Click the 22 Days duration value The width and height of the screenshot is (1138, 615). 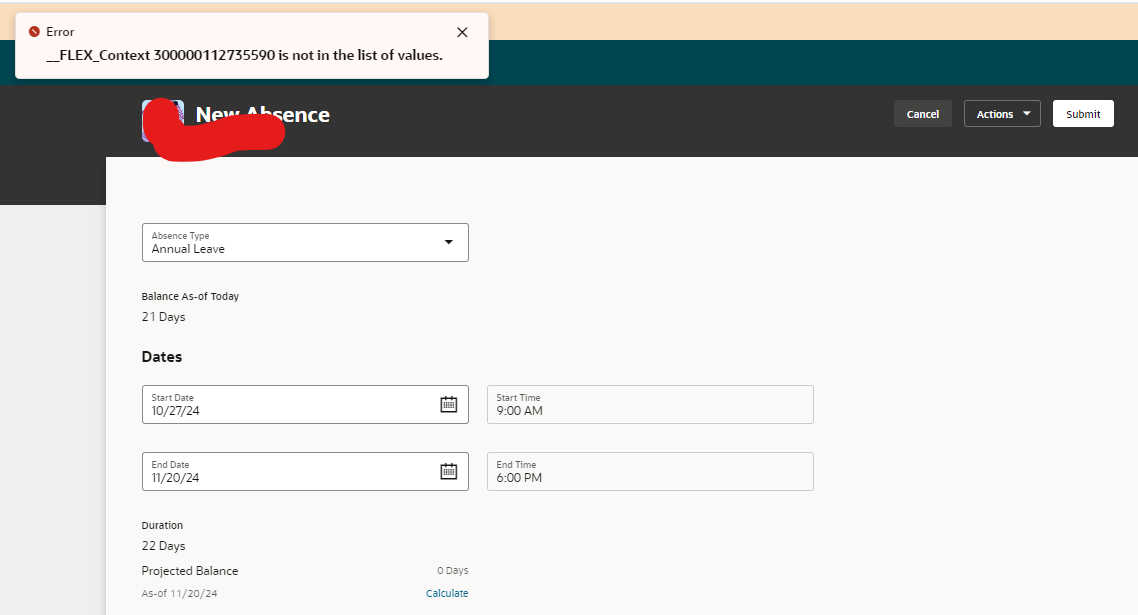[x=163, y=546]
